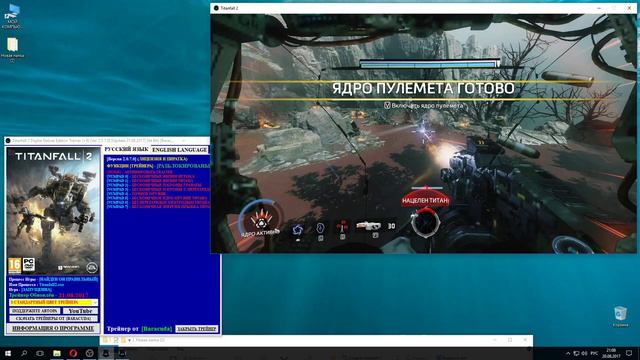Open taskbar search magnifier

pyautogui.click(x=24, y=353)
